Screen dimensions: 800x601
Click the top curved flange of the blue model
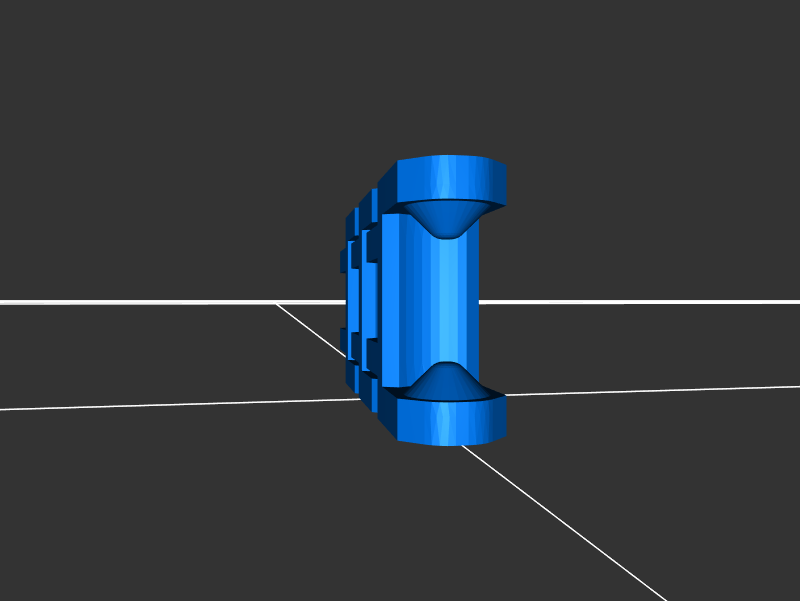[x=452, y=179]
